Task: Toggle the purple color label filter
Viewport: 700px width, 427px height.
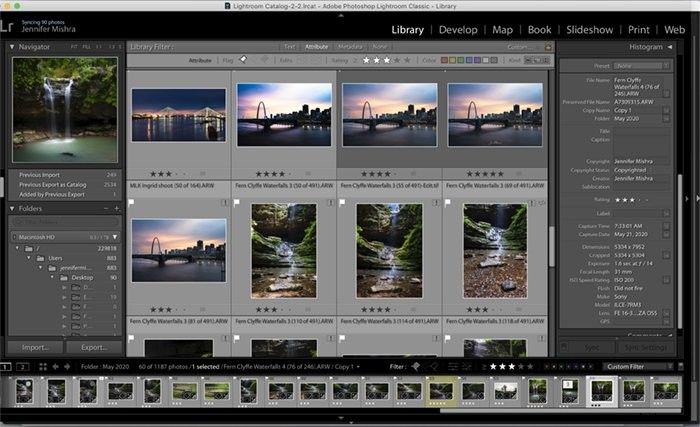Action: point(477,60)
